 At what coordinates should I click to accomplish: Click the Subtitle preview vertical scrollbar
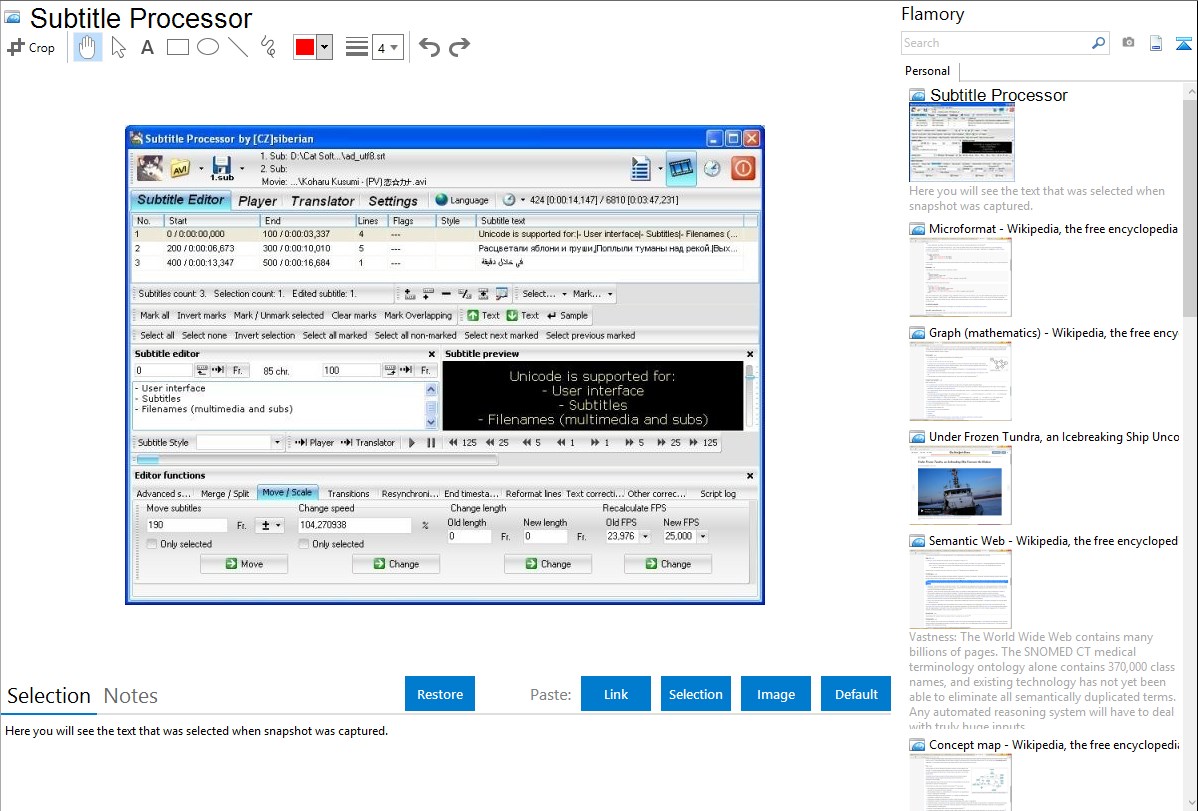(x=750, y=395)
